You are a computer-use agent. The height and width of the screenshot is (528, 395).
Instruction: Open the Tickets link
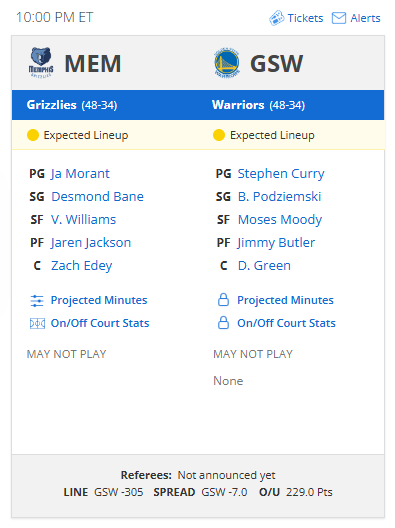[x=305, y=18]
